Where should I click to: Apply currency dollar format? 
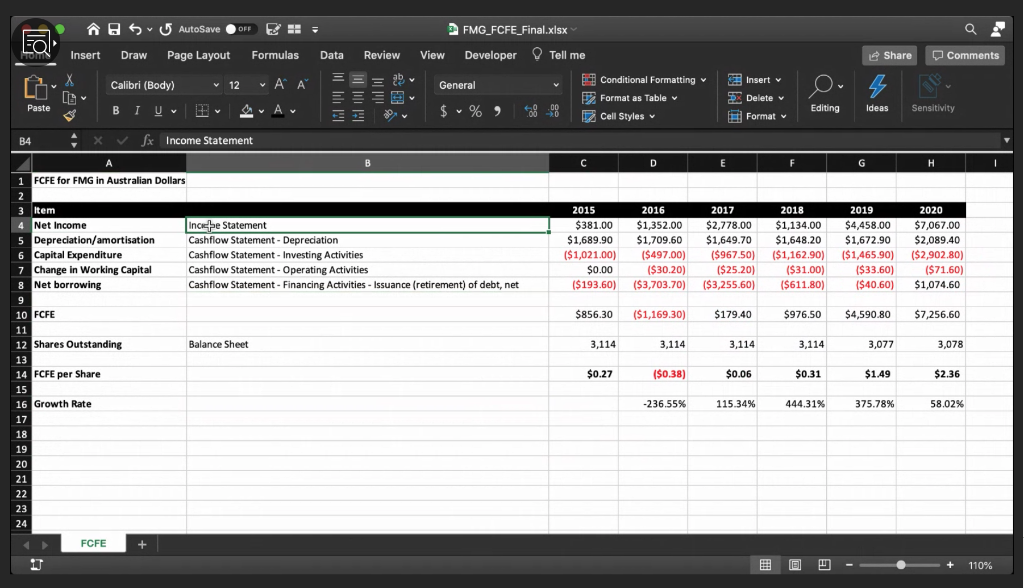pyautogui.click(x=443, y=111)
